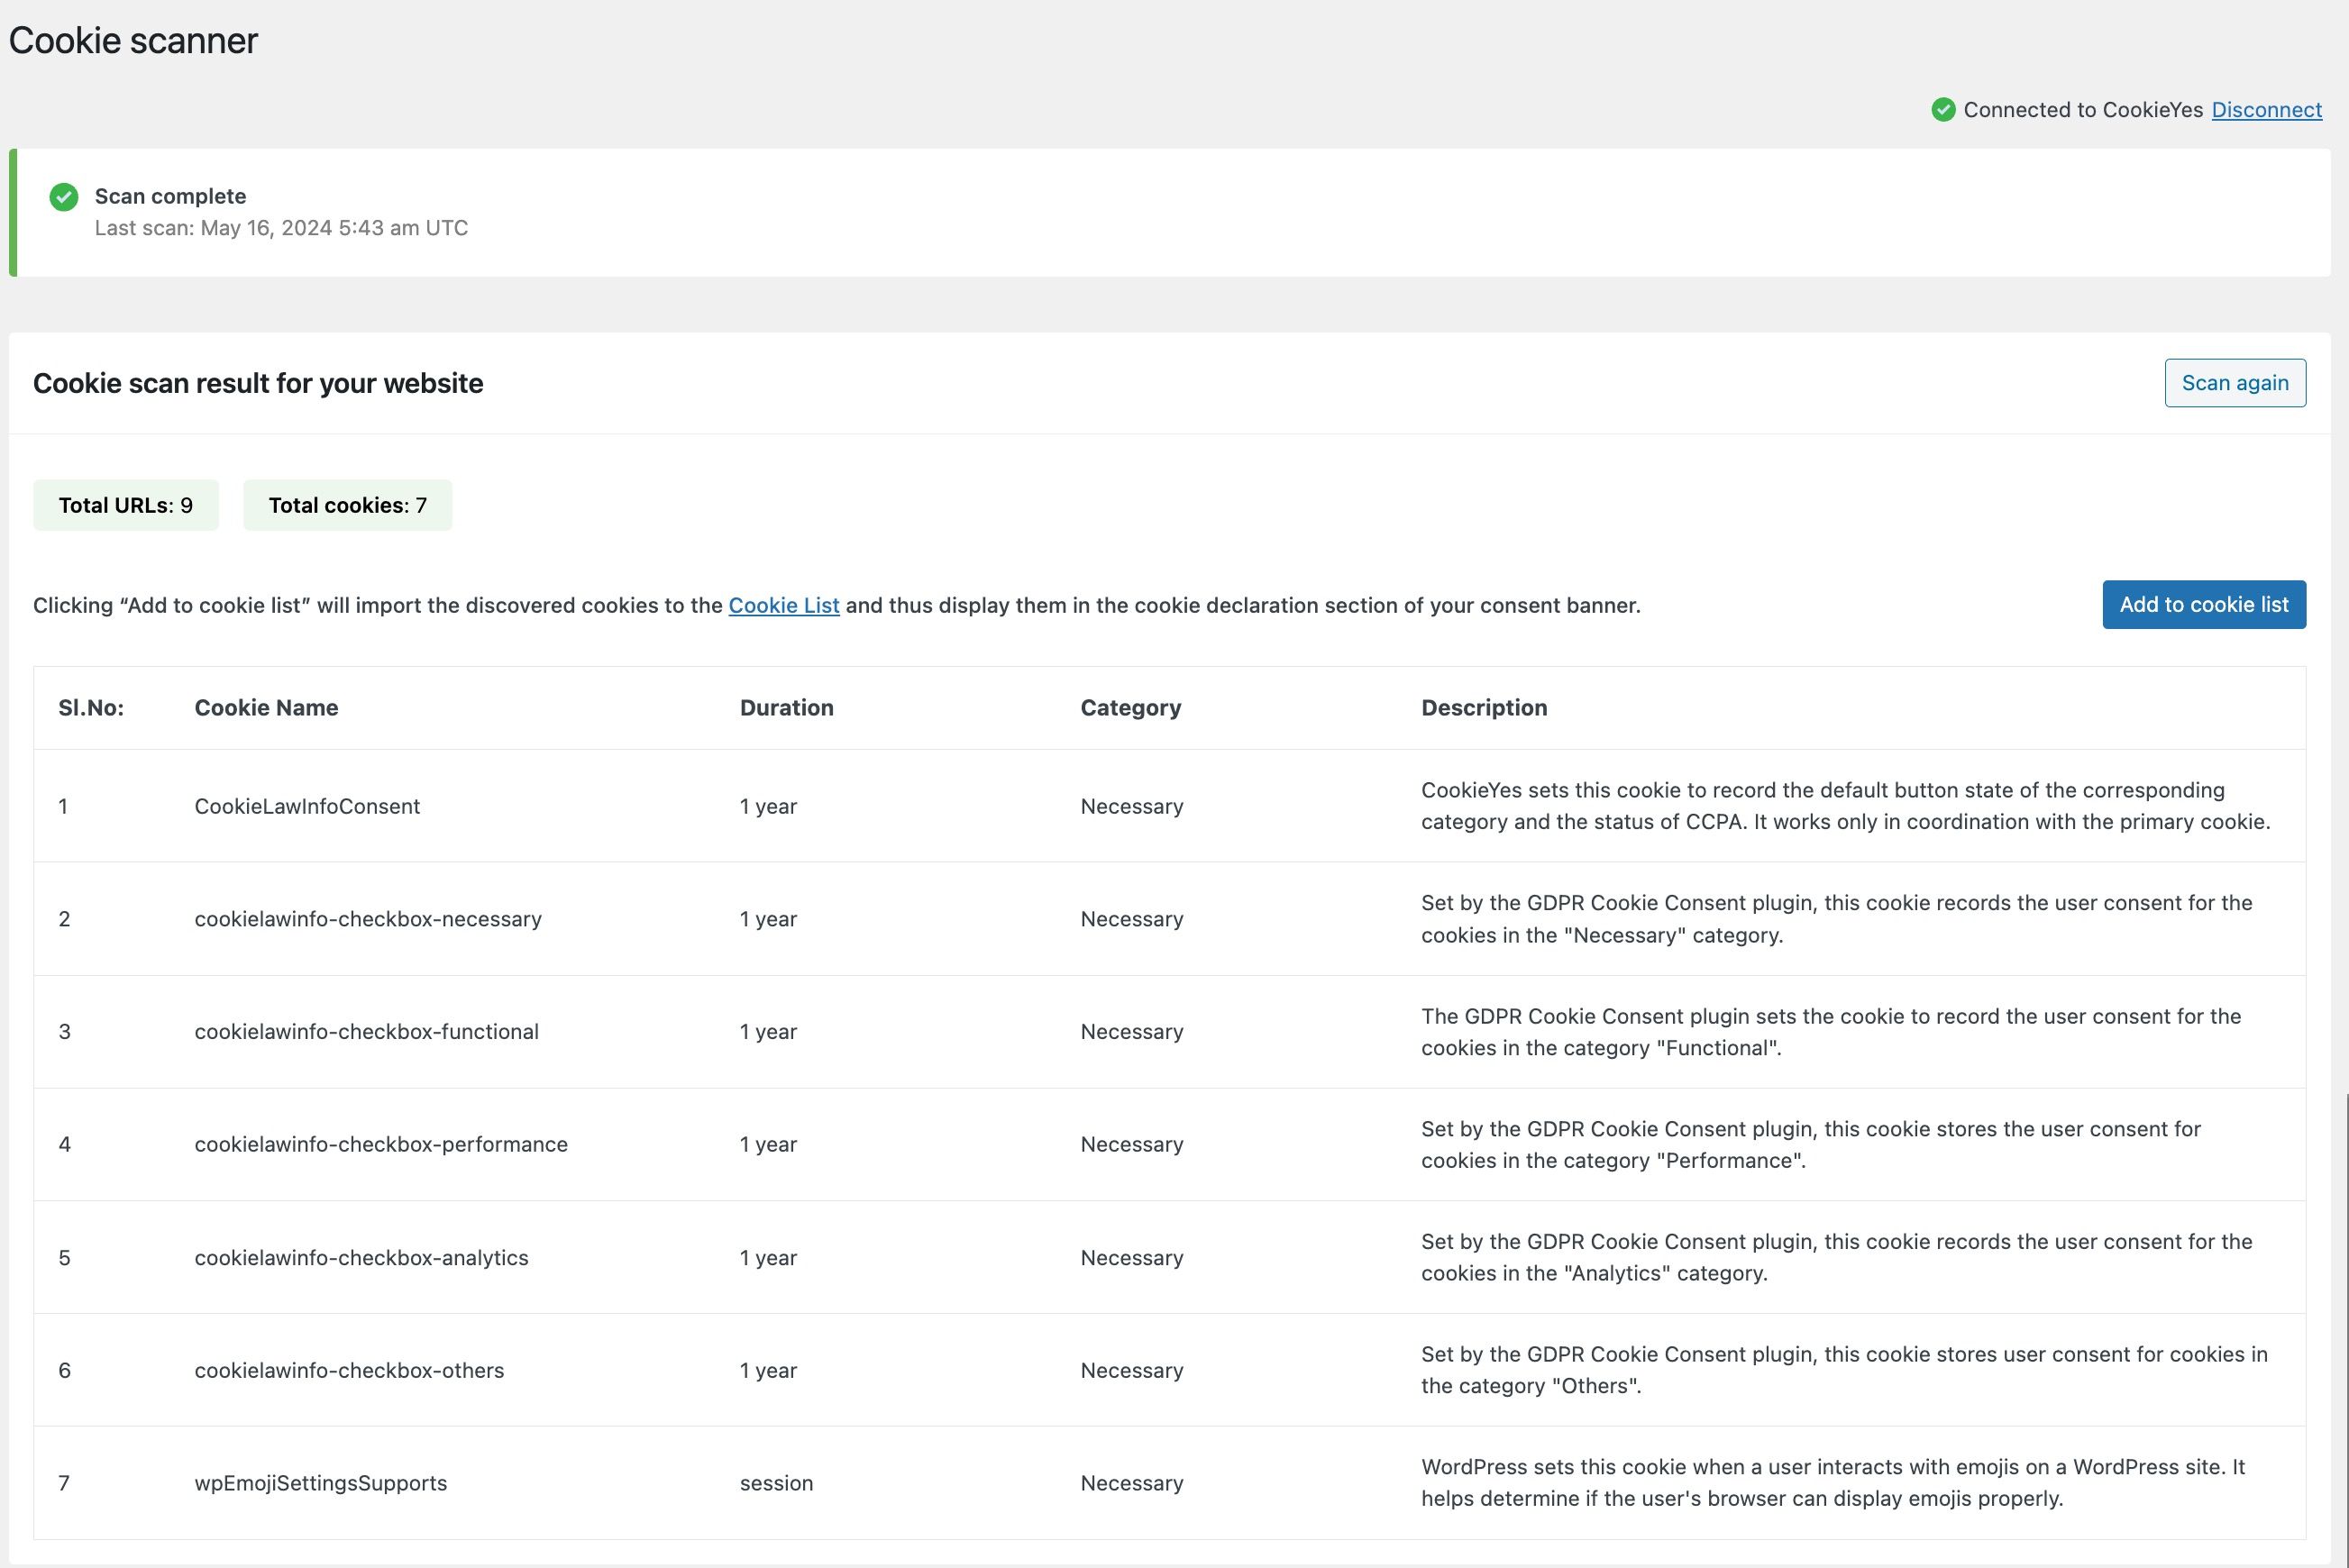
Task: Click the page scrollbar on the right edge
Action: [x=2345, y=1330]
